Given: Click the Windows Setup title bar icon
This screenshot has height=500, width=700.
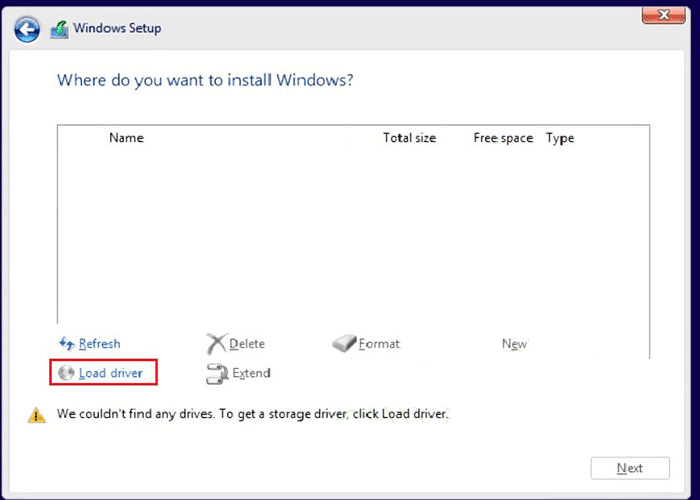Looking at the screenshot, I should click(59, 29).
